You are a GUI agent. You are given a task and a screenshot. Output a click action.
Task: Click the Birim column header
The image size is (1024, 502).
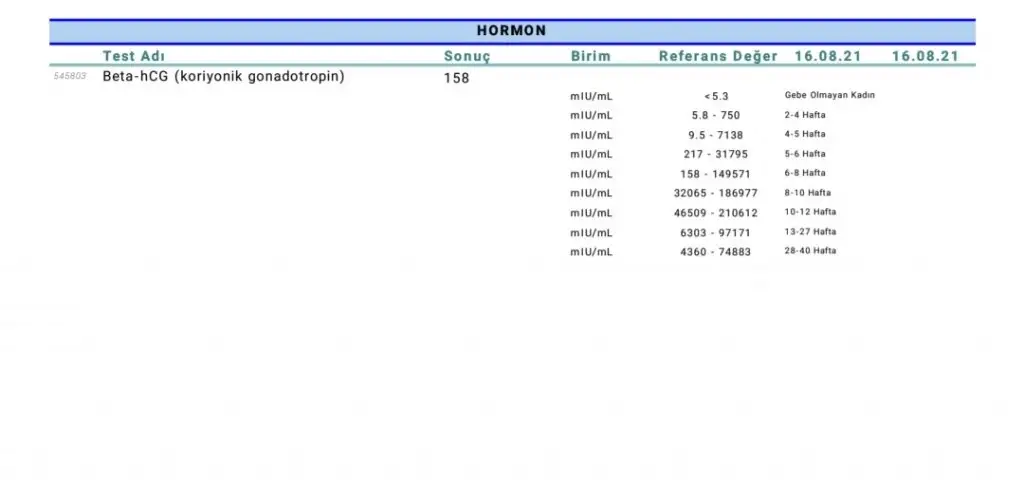coord(590,56)
